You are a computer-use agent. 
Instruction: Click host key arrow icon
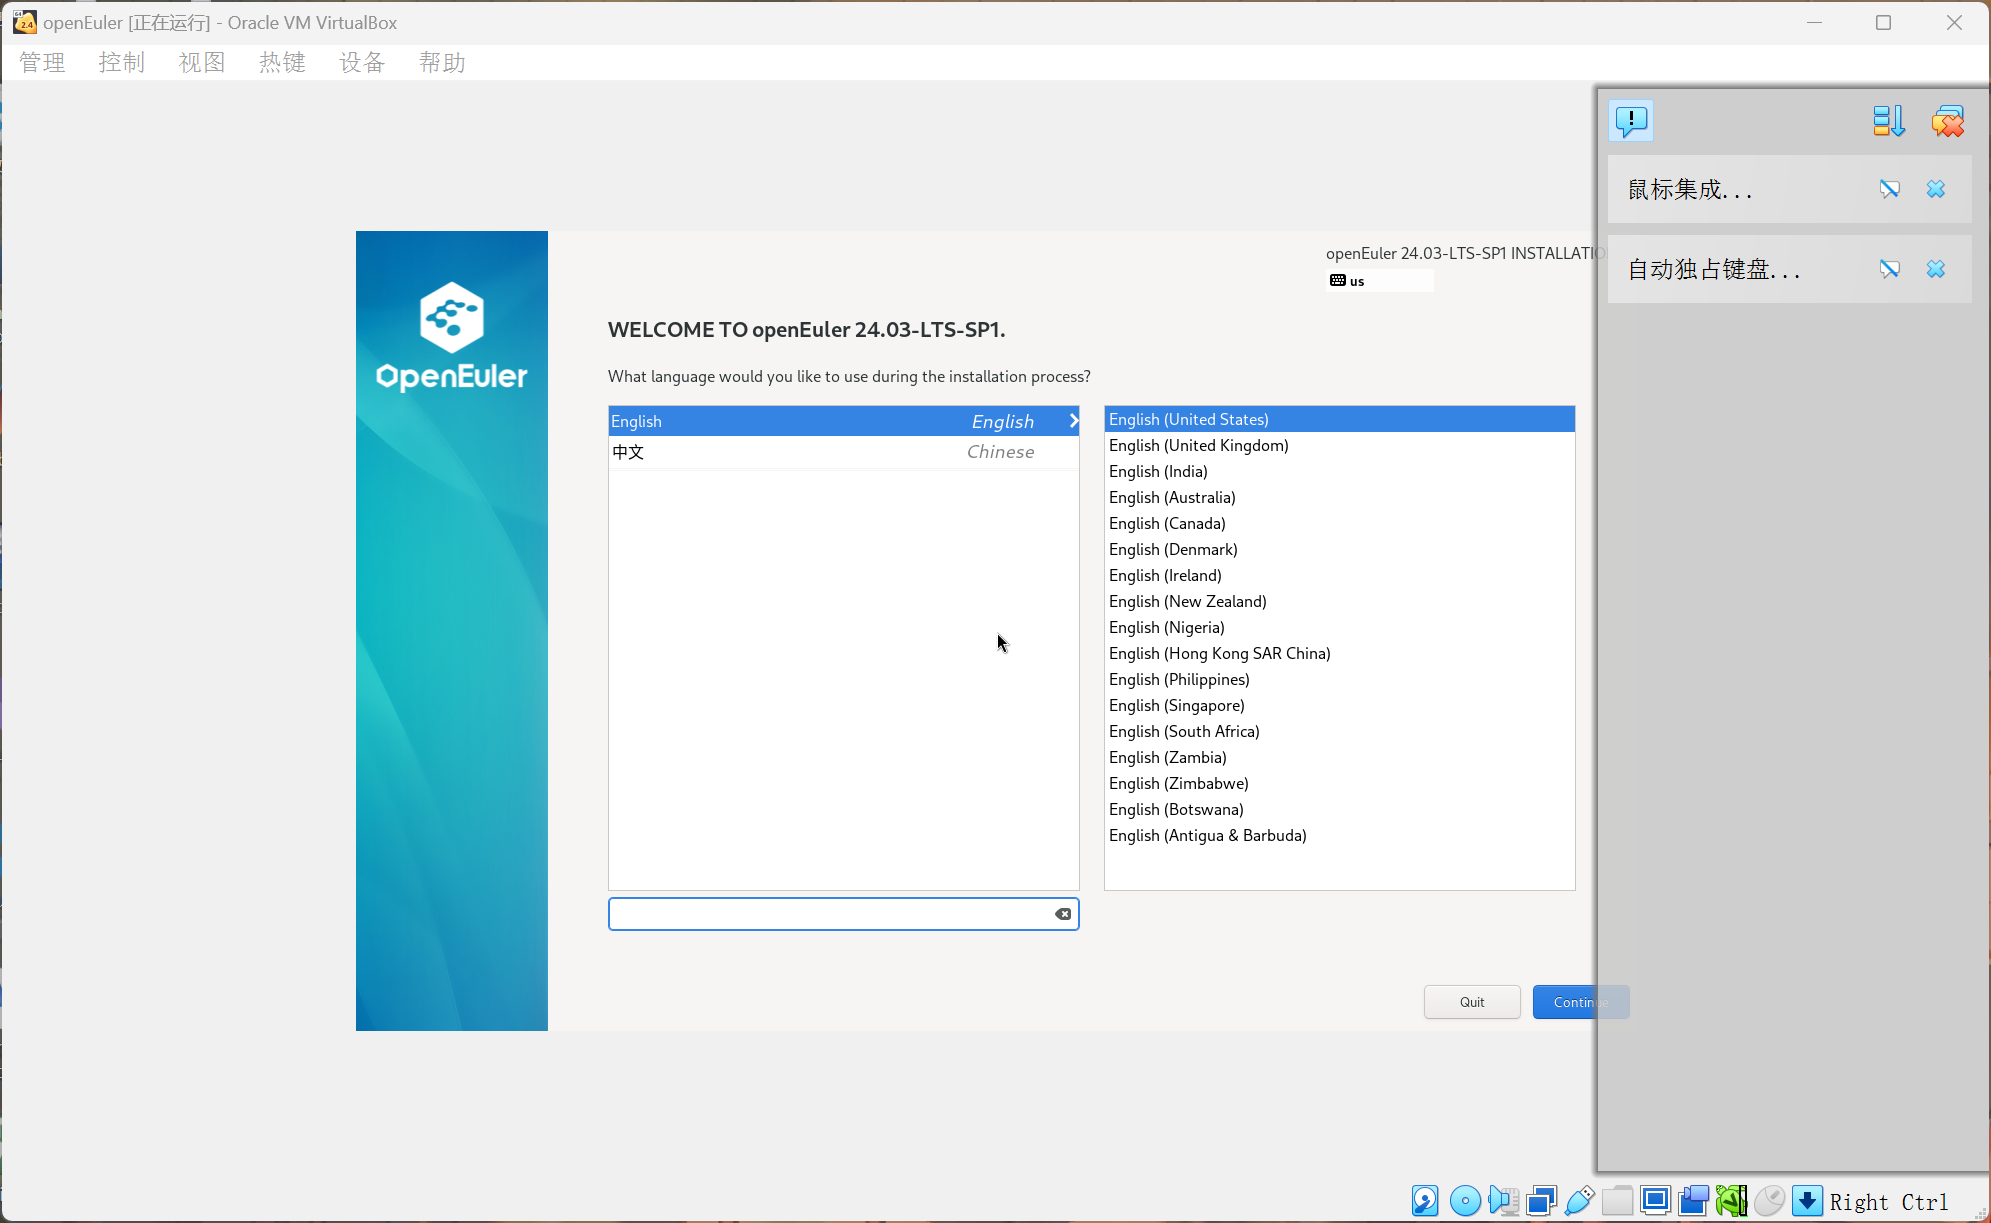point(1807,1200)
